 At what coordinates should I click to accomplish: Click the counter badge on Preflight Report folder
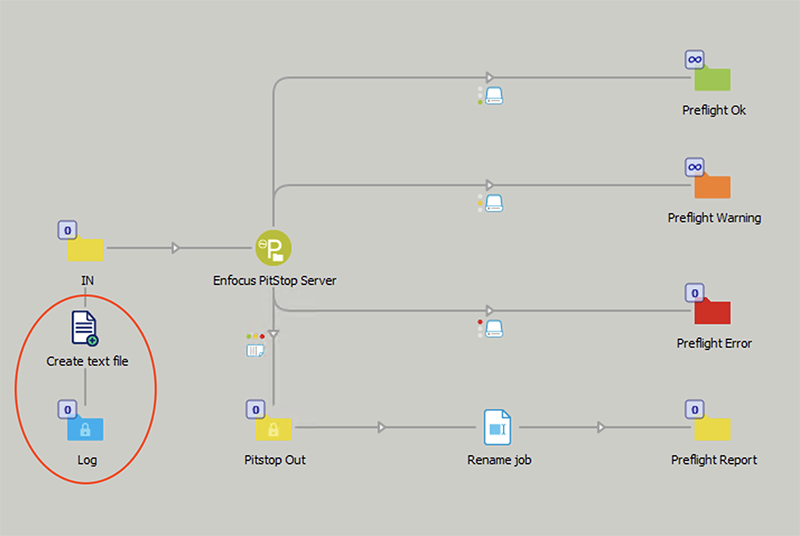click(694, 409)
